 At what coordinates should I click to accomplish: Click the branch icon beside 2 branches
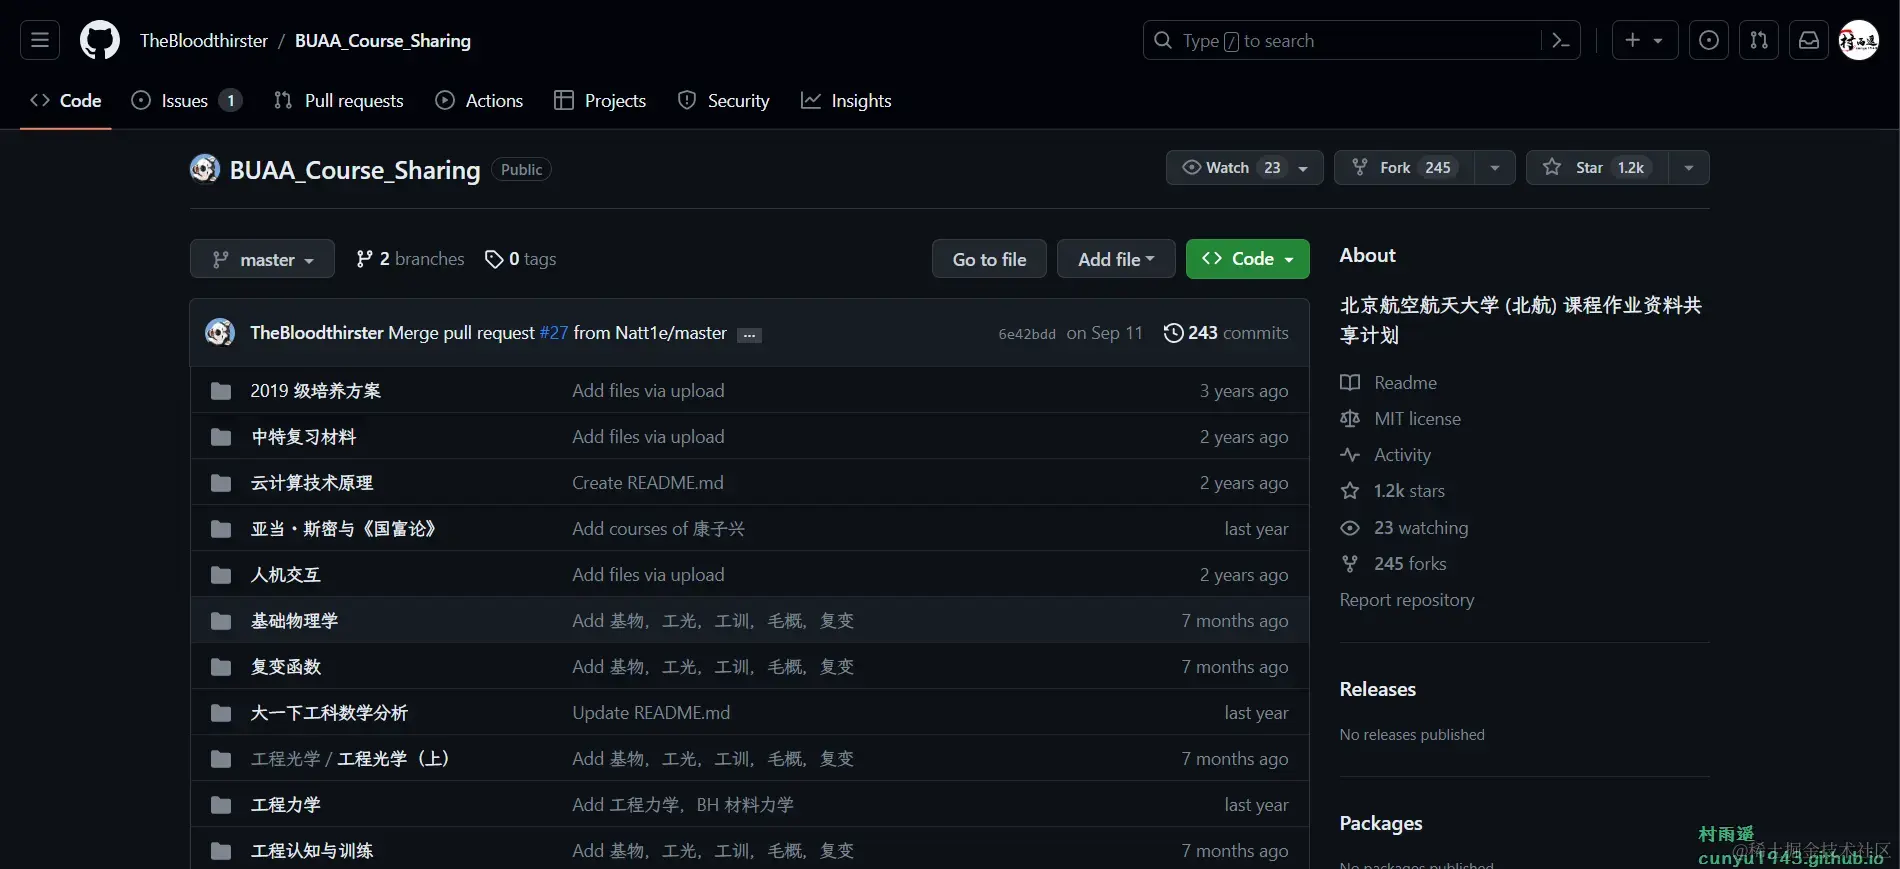click(x=365, y=259)
